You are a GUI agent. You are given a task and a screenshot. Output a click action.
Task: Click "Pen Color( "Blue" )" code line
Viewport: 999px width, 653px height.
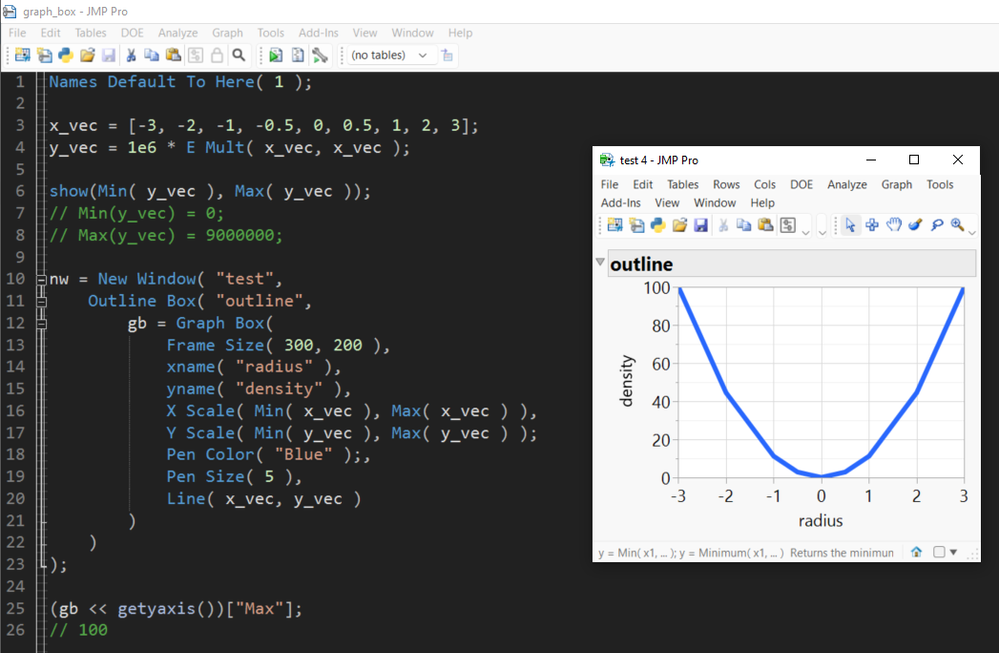pos(264,454)
